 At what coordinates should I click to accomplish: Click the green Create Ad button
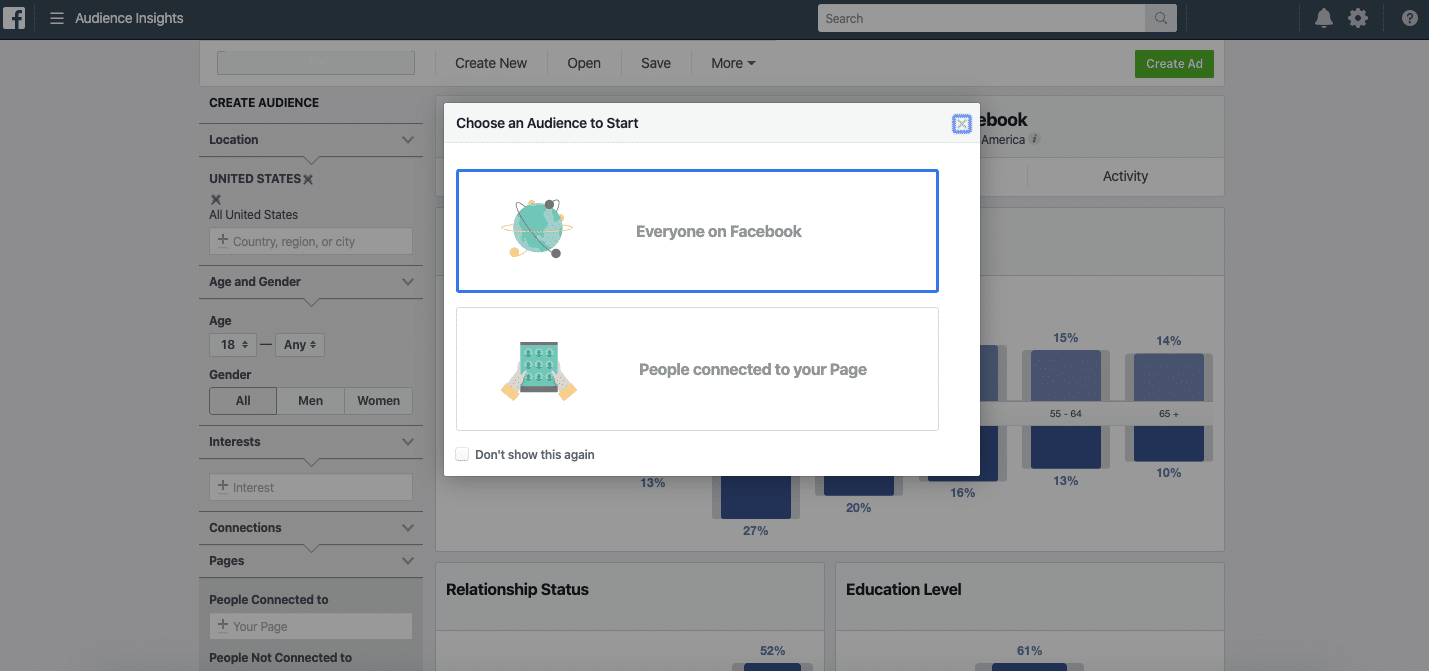(1174, 64)
